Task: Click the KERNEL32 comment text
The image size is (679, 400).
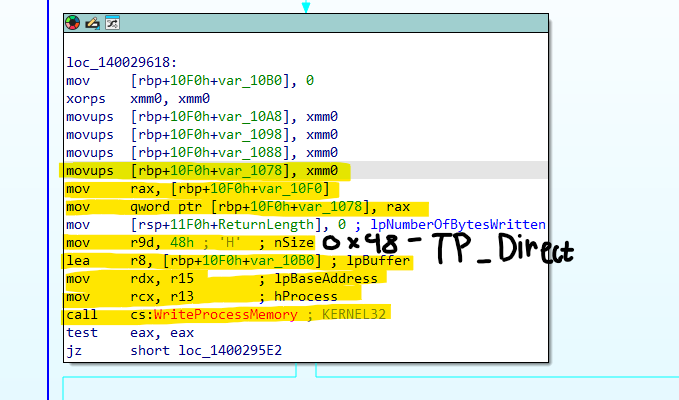Action: pyautogui.click(x=354, y=314)
